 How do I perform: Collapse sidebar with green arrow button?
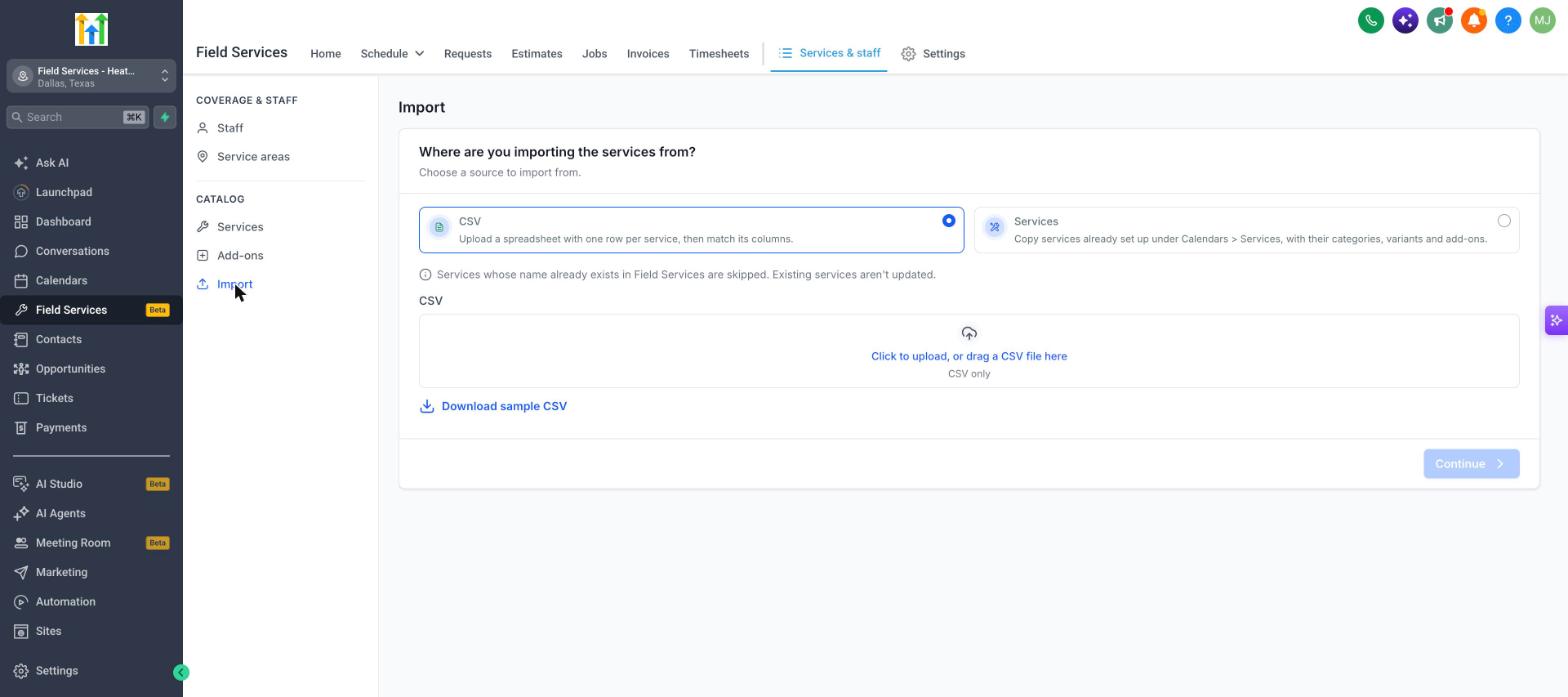coord(181,673)
